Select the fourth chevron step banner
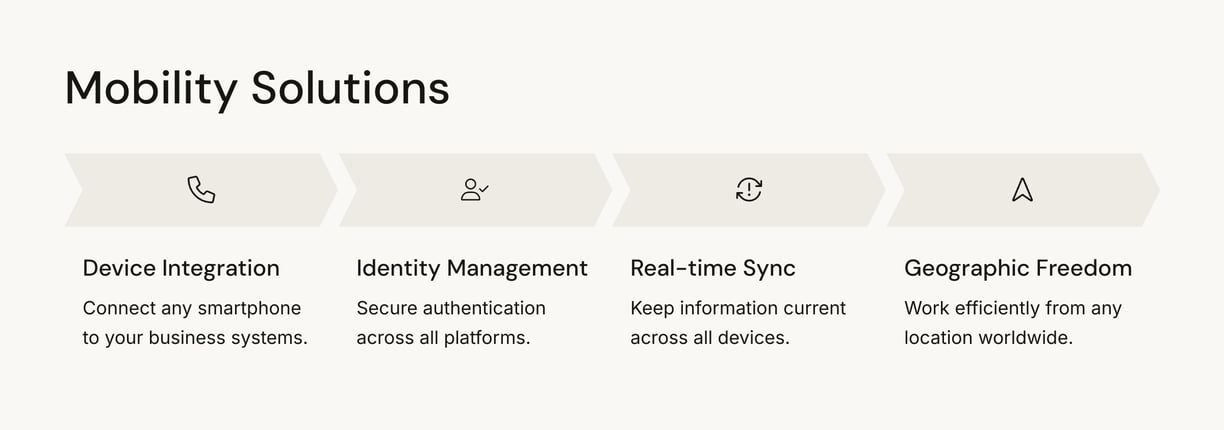This screenshot has width=1224, height=430. point(1023,190)
